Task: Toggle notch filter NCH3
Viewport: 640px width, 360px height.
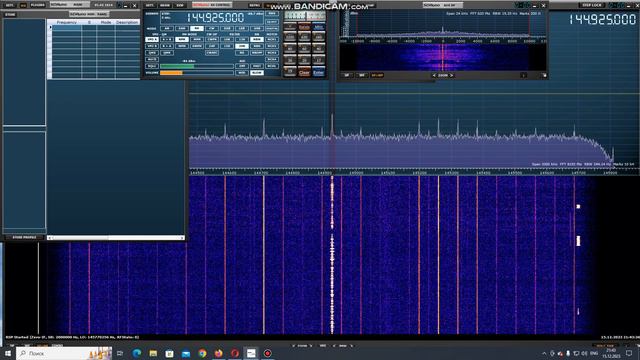Action: pos(272,53)
